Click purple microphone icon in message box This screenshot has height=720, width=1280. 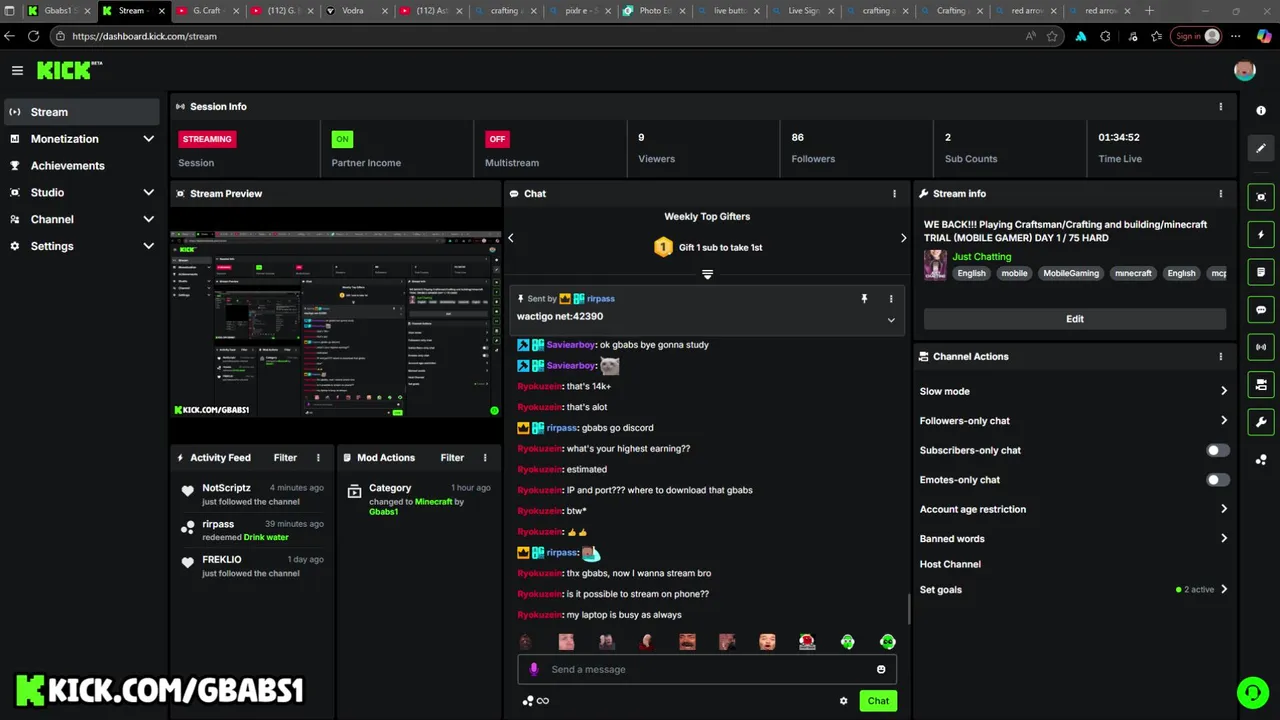click(x=534, y=669)
